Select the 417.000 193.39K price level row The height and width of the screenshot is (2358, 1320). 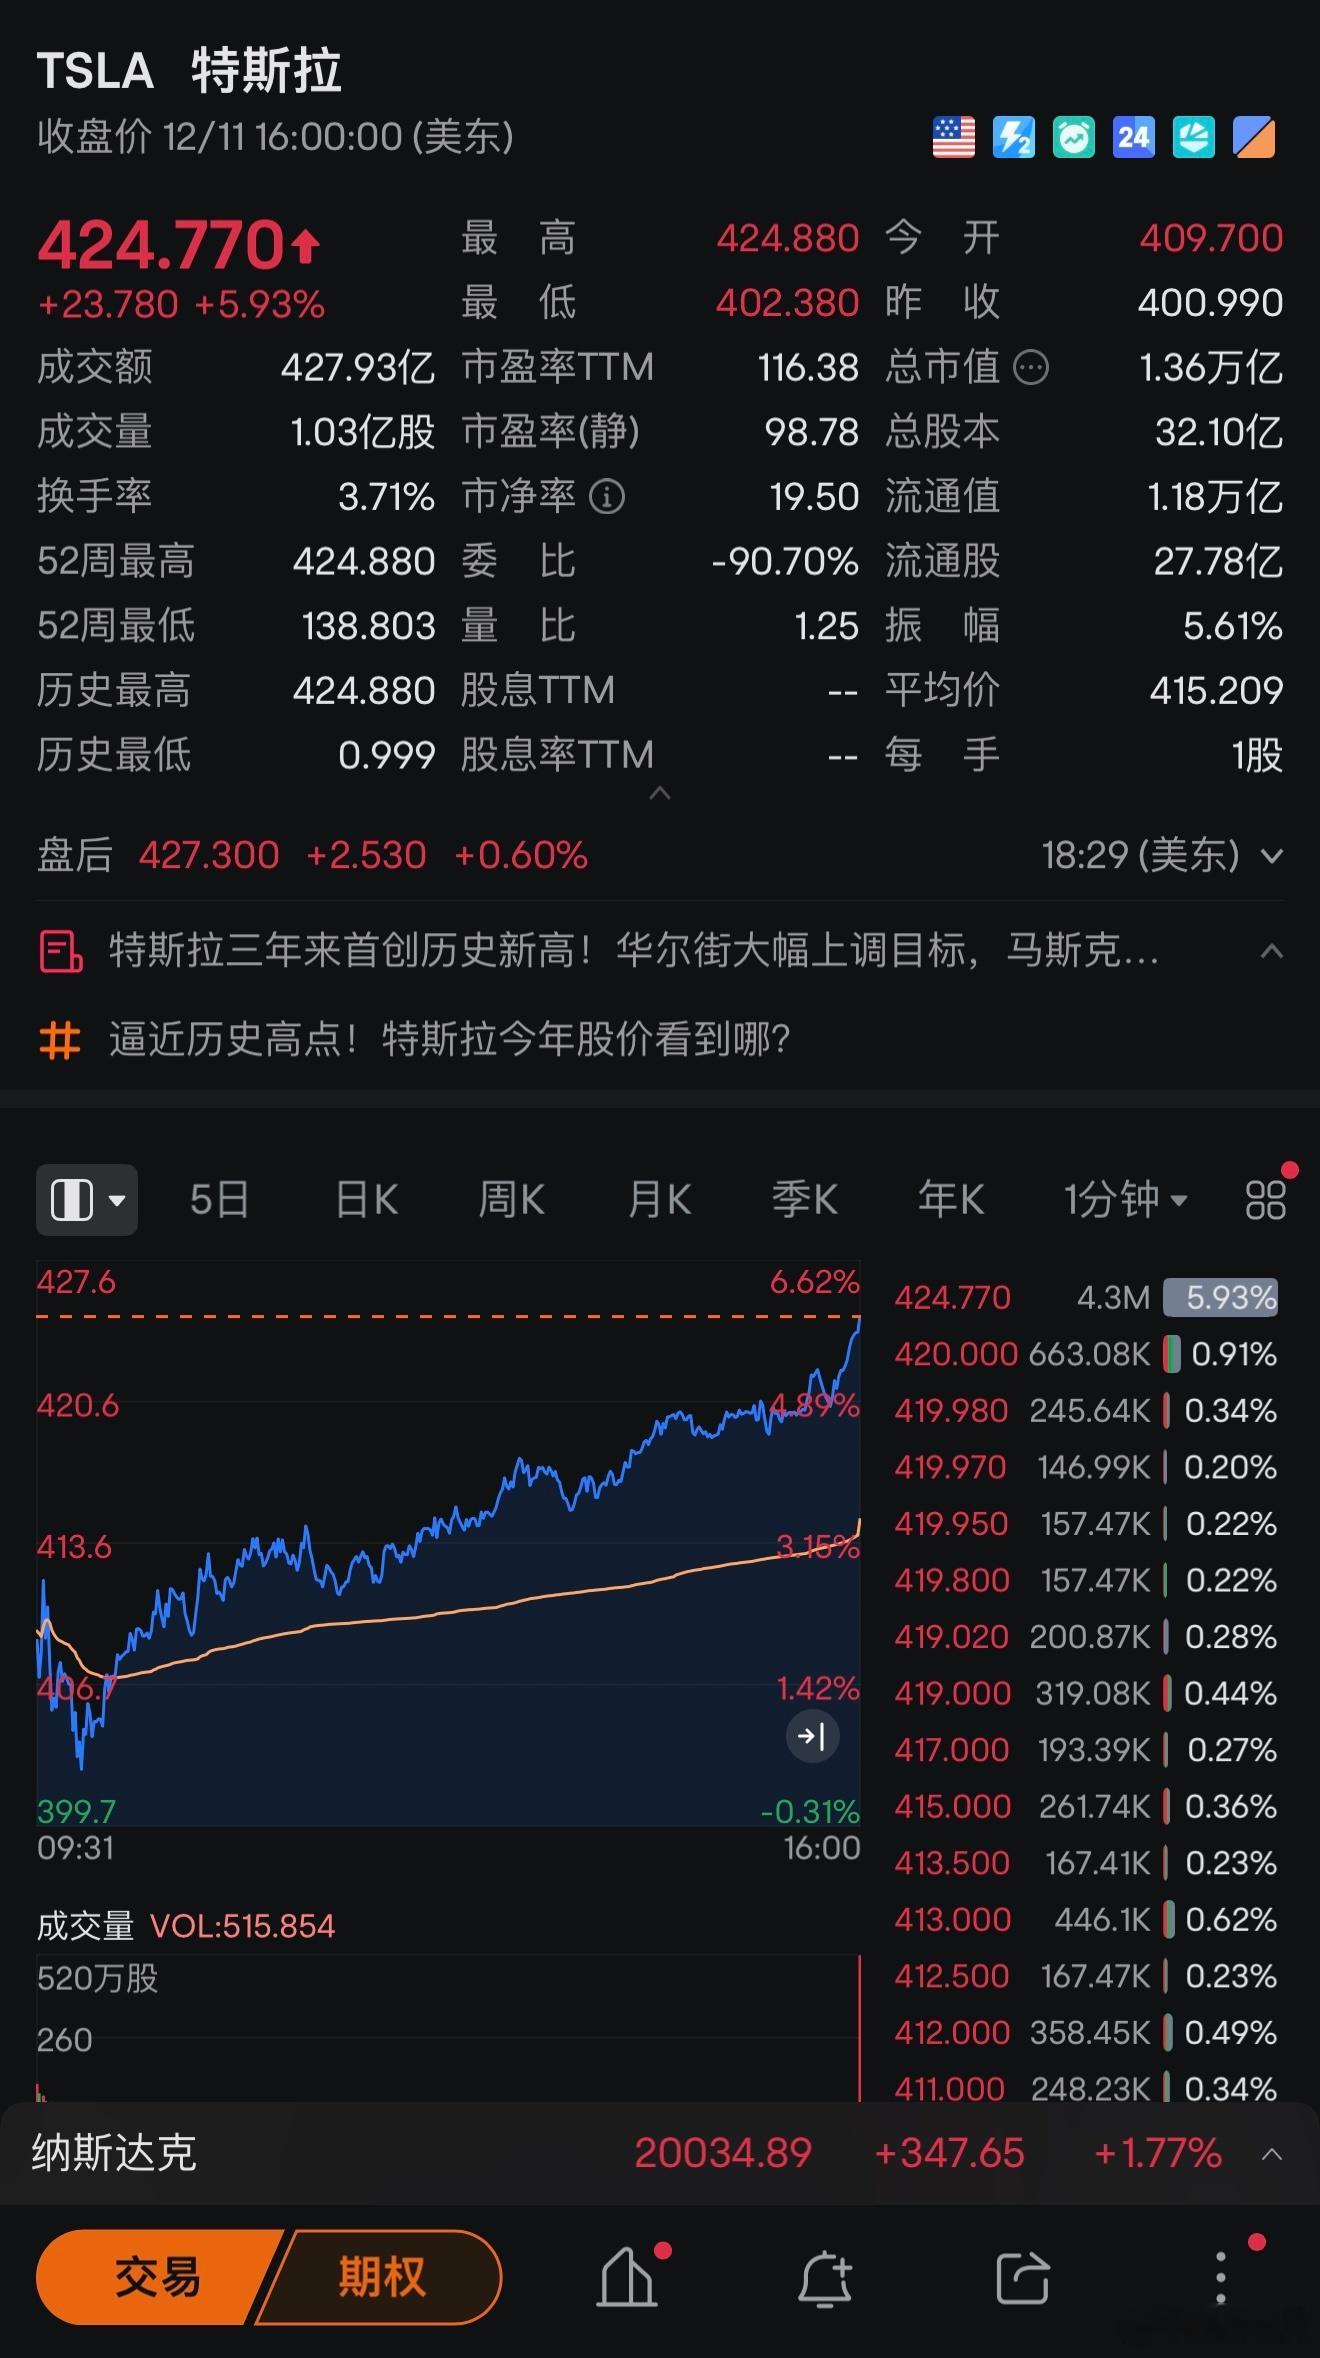coord(1086,1750)
